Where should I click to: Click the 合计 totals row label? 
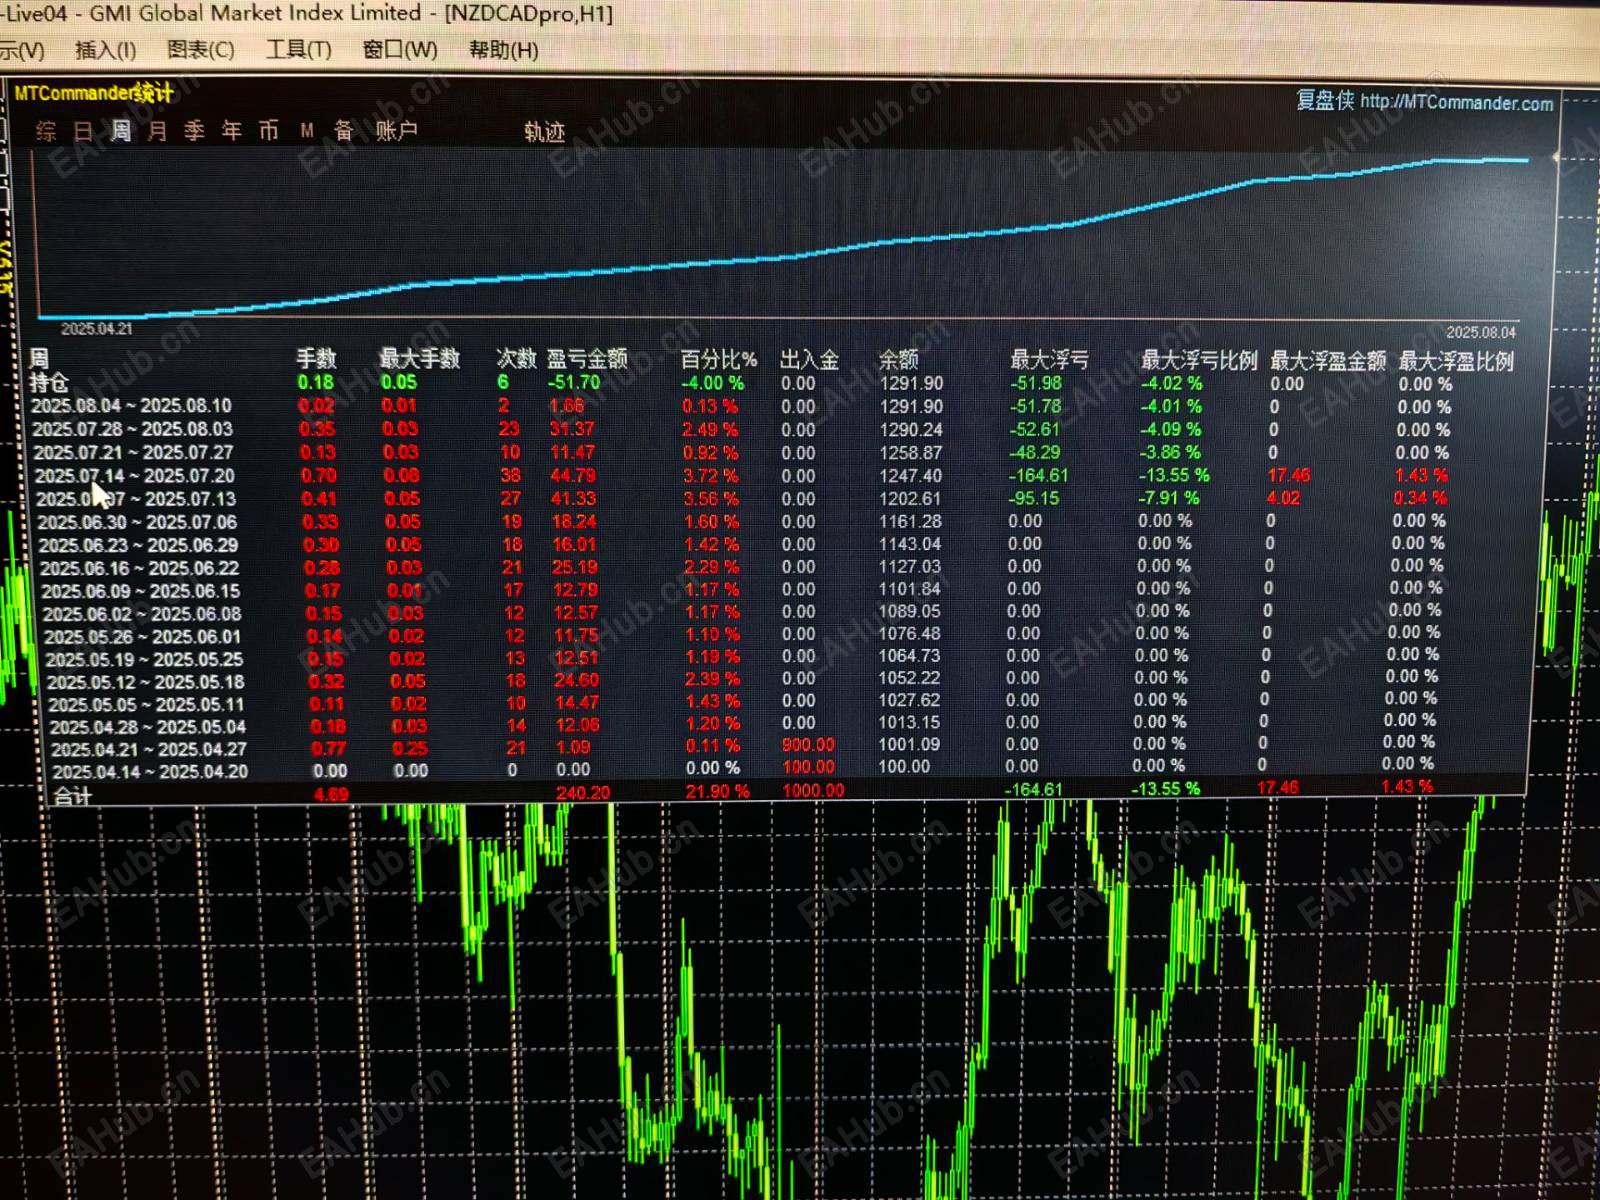coord(72,796)
